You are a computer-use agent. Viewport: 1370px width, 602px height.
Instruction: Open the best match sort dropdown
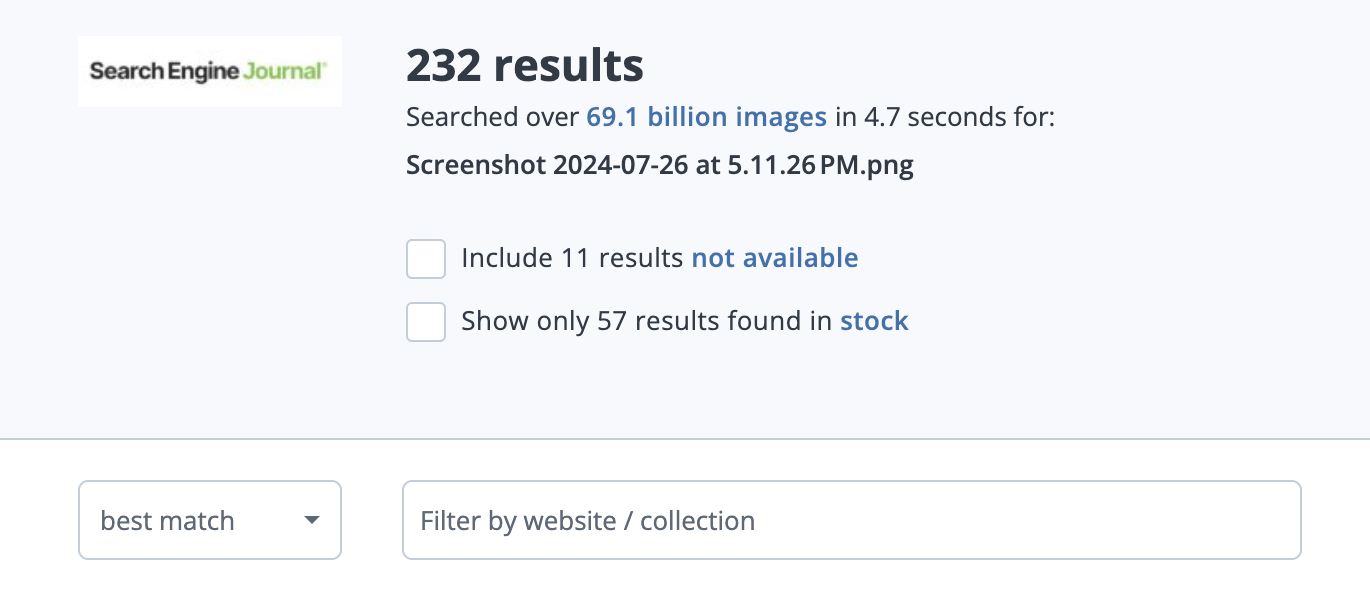[210, 520]
